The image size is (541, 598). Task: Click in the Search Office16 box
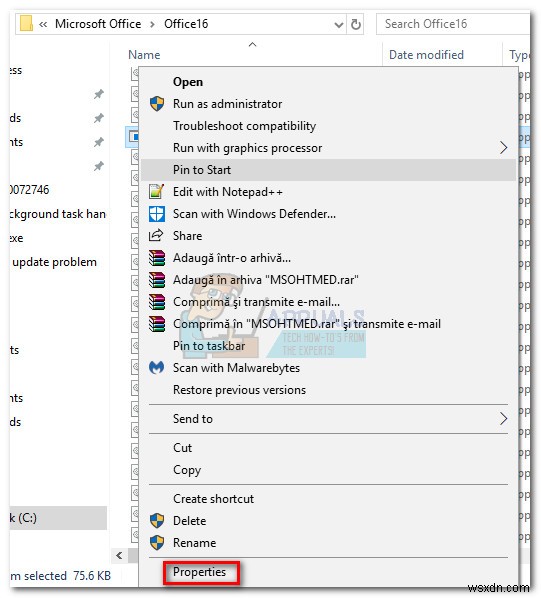(x=453, y=24)
